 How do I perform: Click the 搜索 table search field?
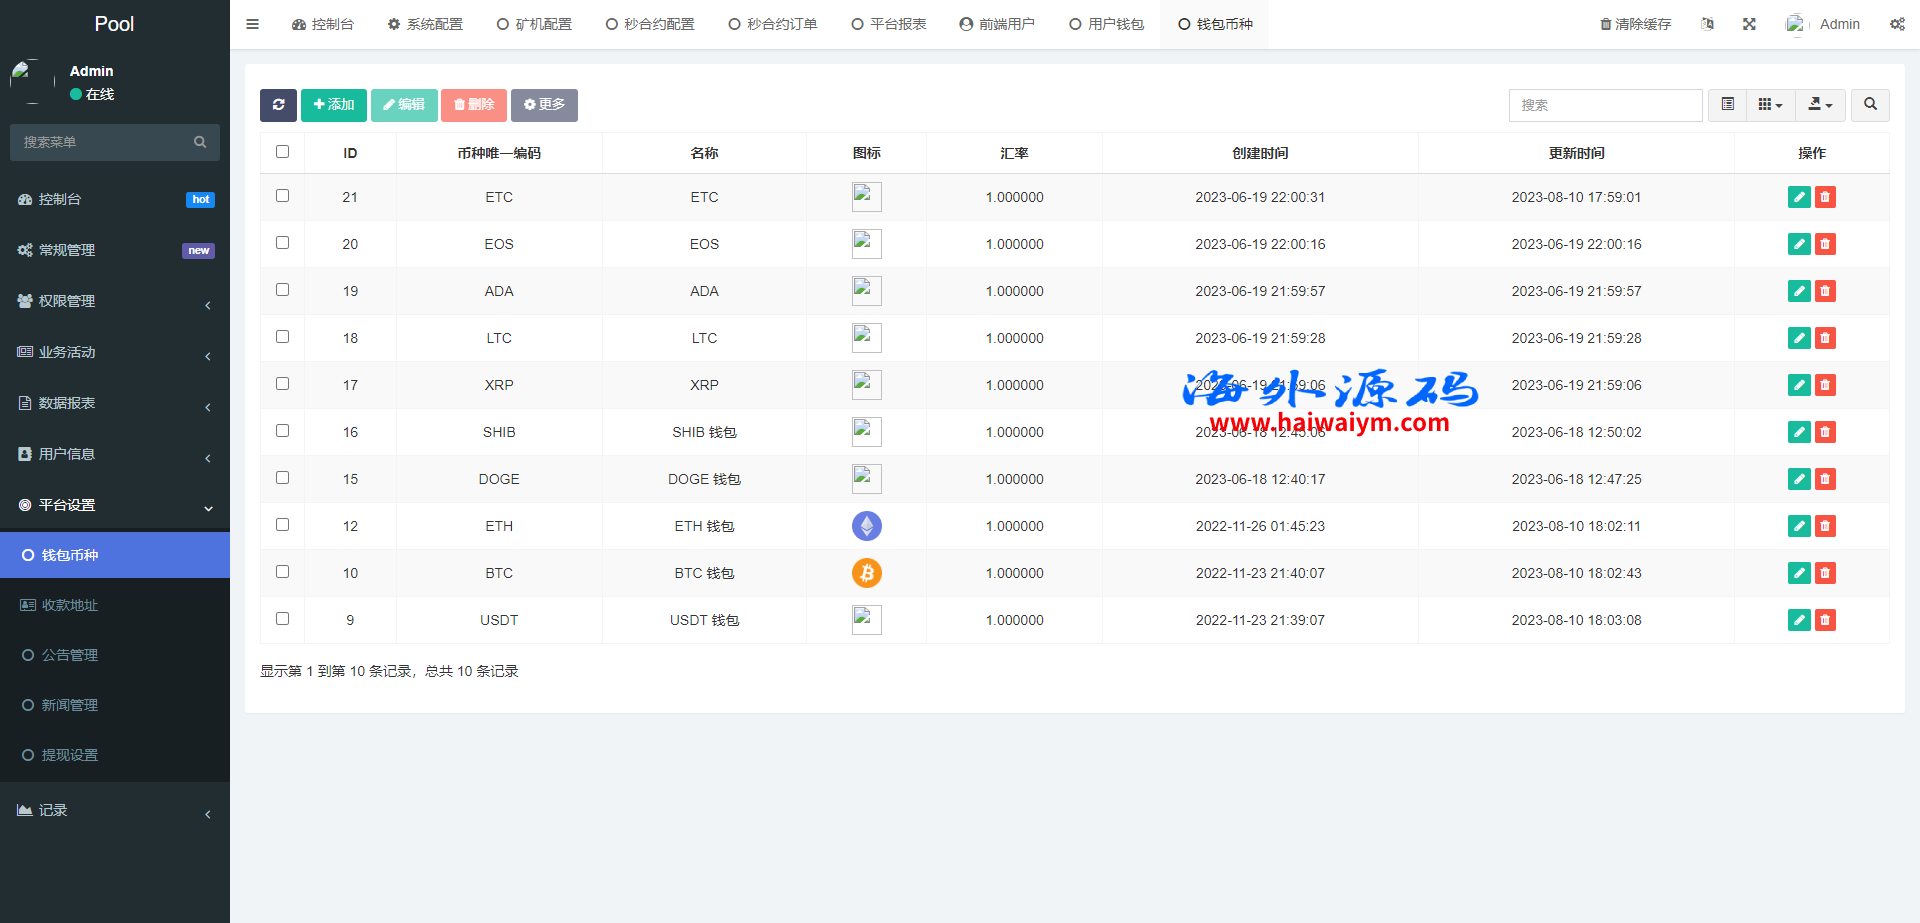click(1605, 105)
